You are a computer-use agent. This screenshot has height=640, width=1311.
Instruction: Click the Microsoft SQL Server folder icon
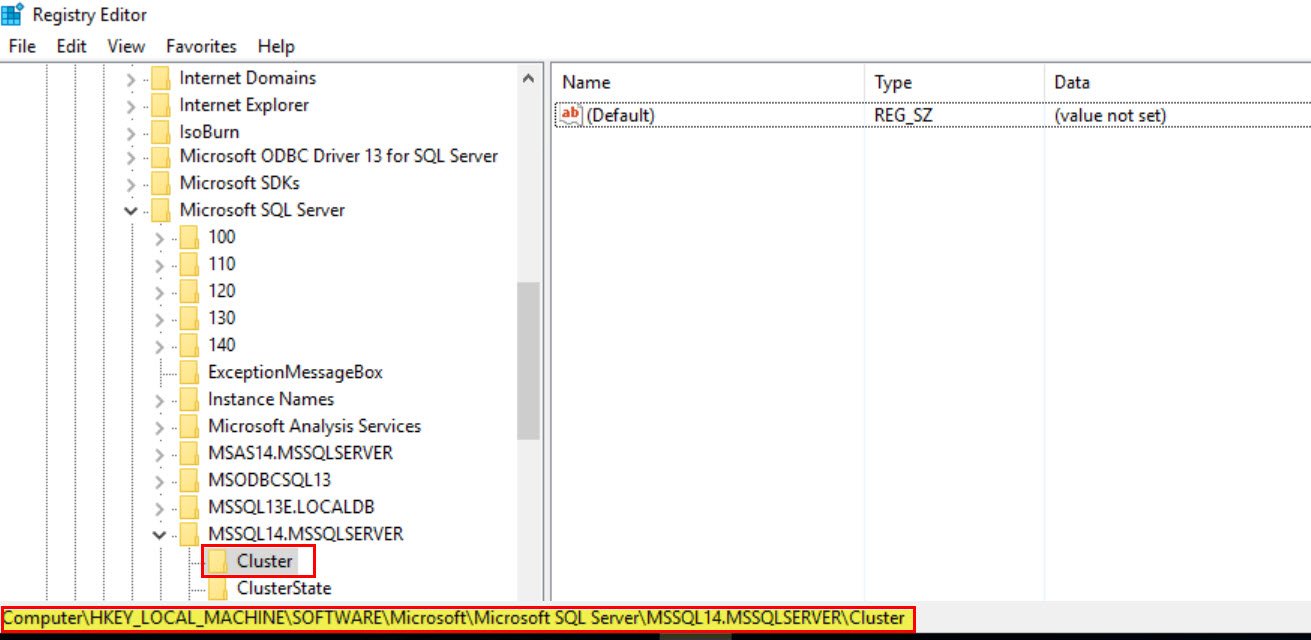point(161,210)
